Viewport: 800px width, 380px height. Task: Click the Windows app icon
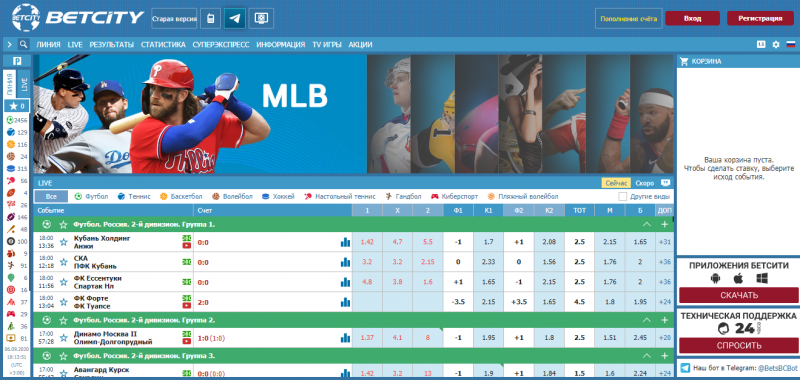[762, 278]
